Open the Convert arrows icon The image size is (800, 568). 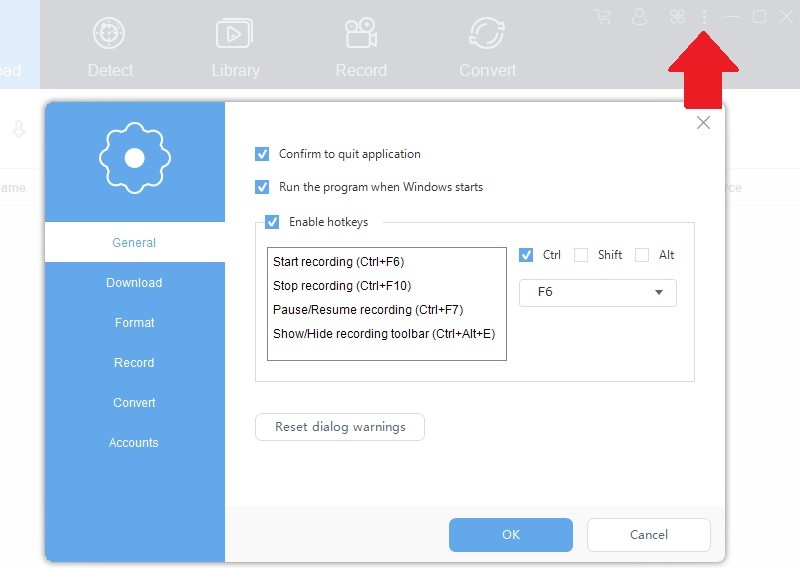pos(487,34)
